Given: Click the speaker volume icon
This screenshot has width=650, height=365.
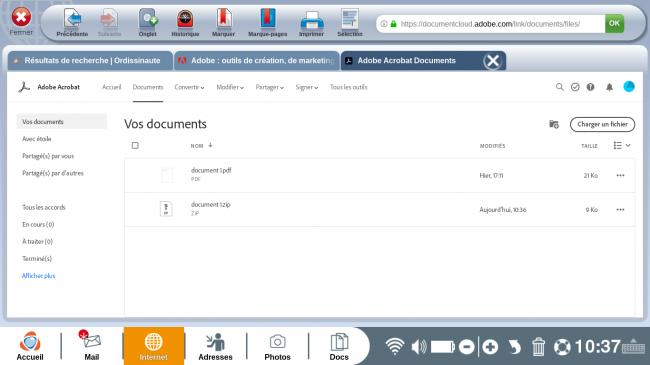Looking at the screenshot, I should 419,346.
